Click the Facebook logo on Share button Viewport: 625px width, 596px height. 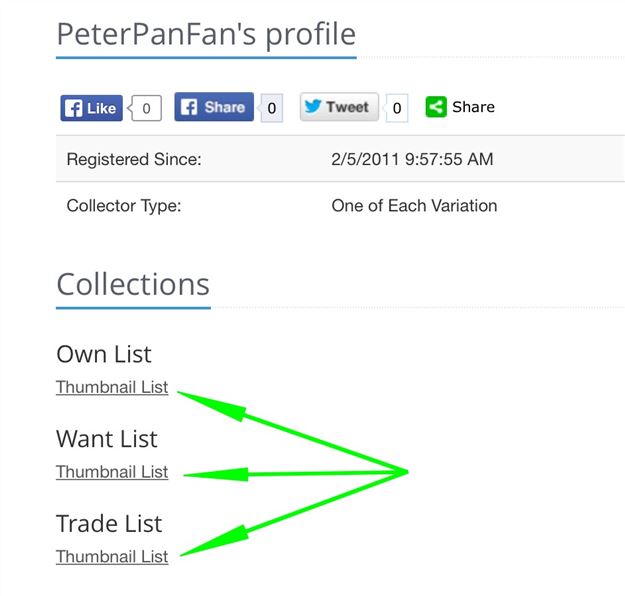[x=189, y=107]
